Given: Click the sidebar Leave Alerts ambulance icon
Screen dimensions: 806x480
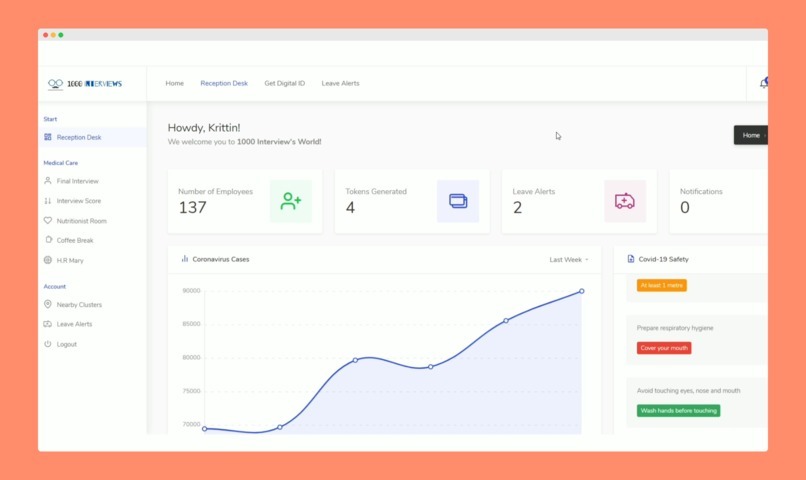Looking at the screenshot, I should pos(48,324).
